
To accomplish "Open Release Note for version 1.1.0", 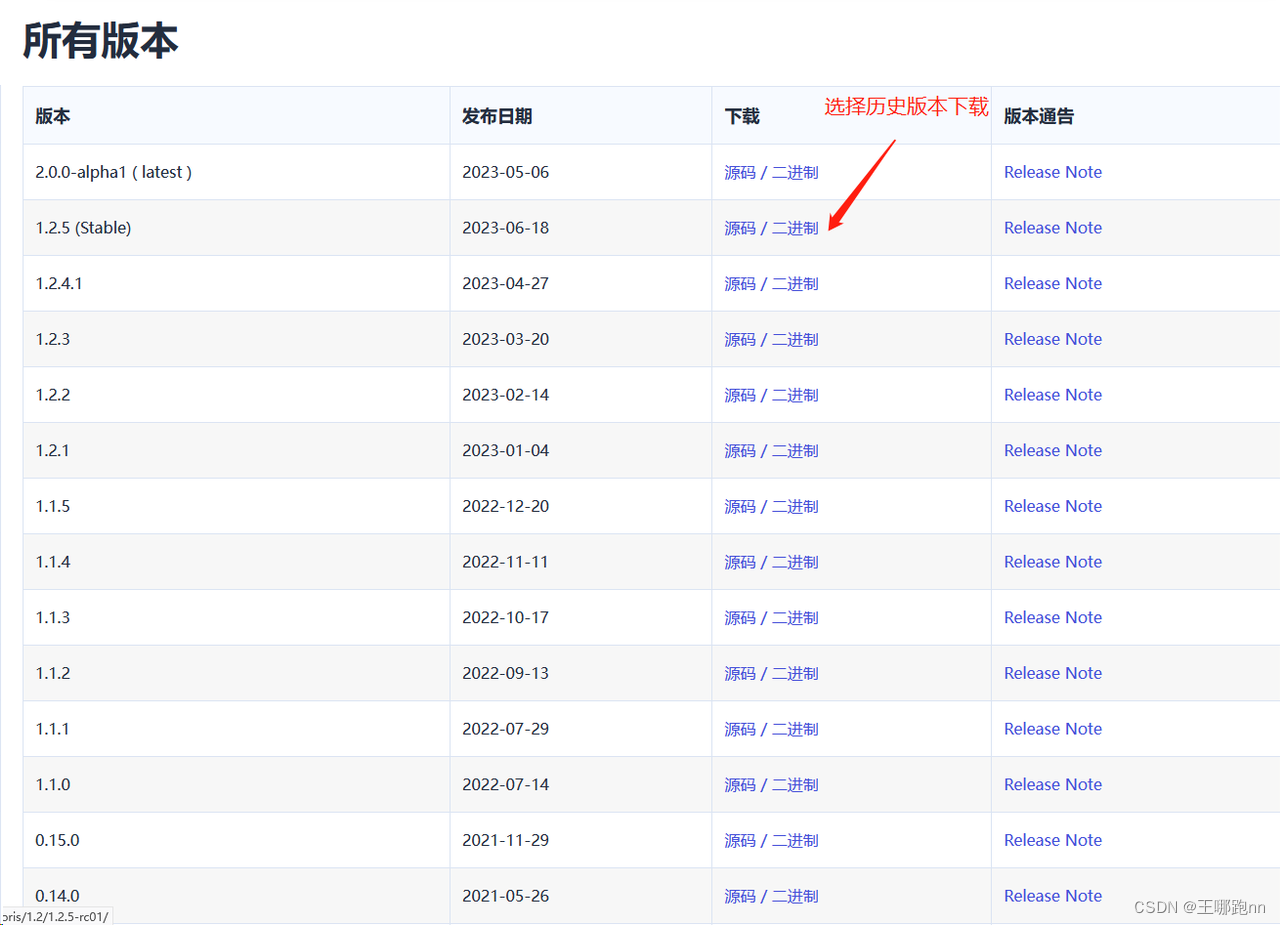I will tap(1053, 785).
